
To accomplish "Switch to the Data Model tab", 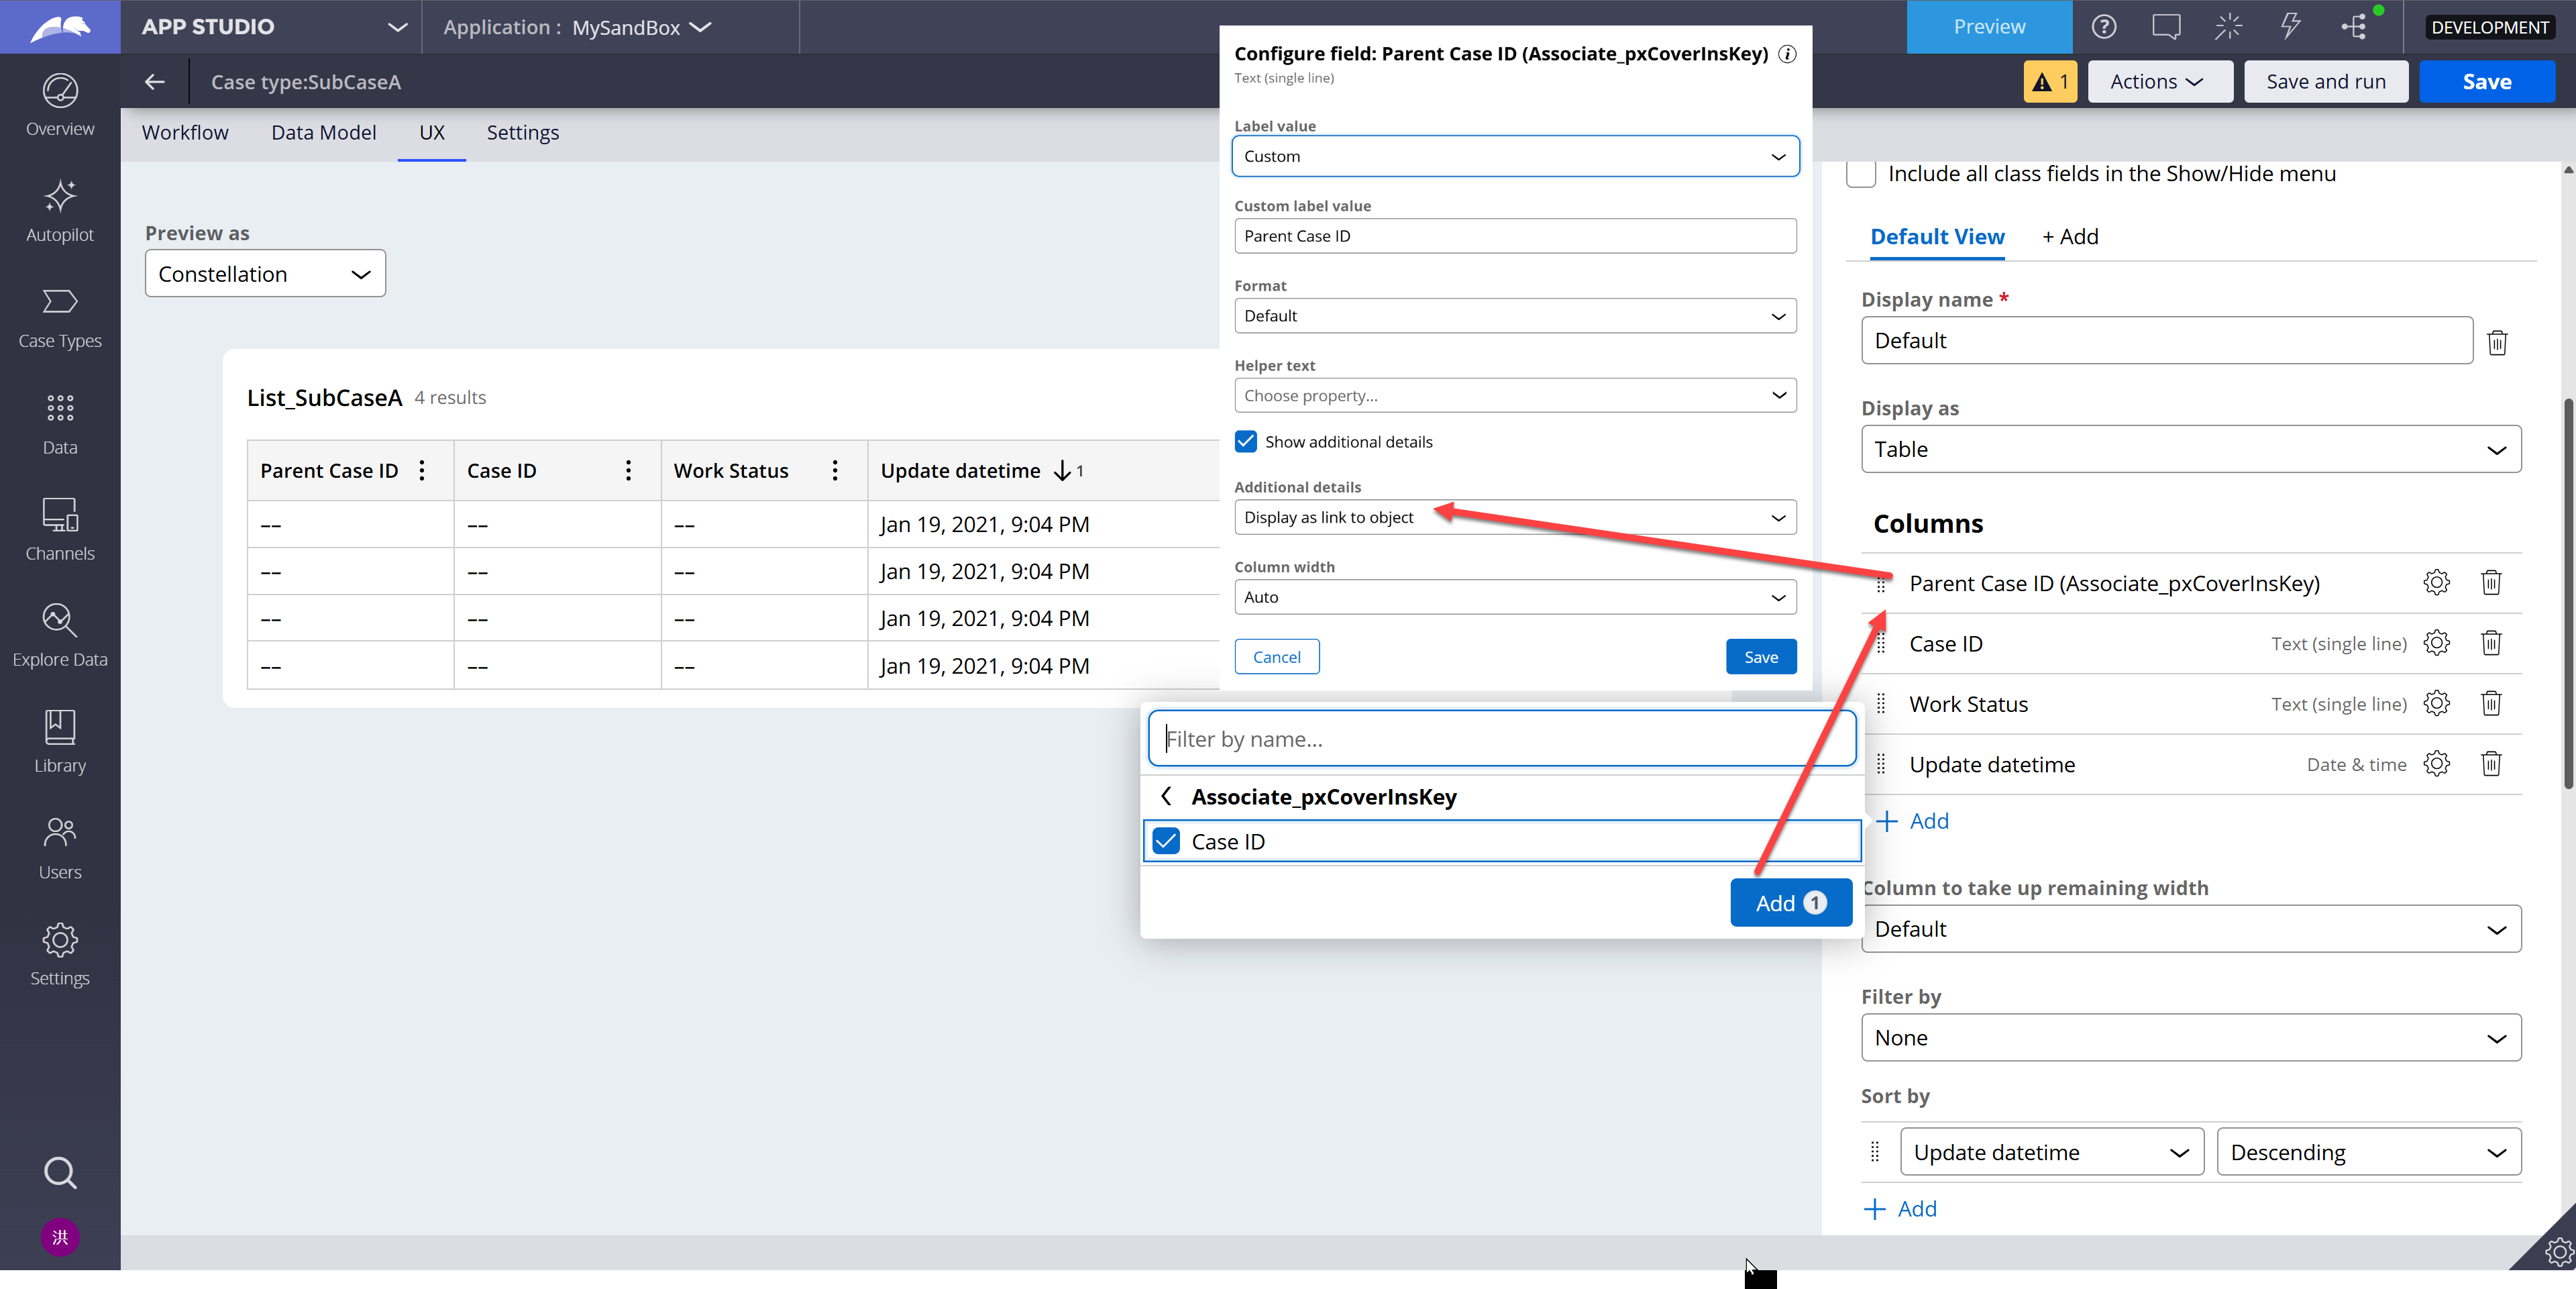I will click(323, 133).
